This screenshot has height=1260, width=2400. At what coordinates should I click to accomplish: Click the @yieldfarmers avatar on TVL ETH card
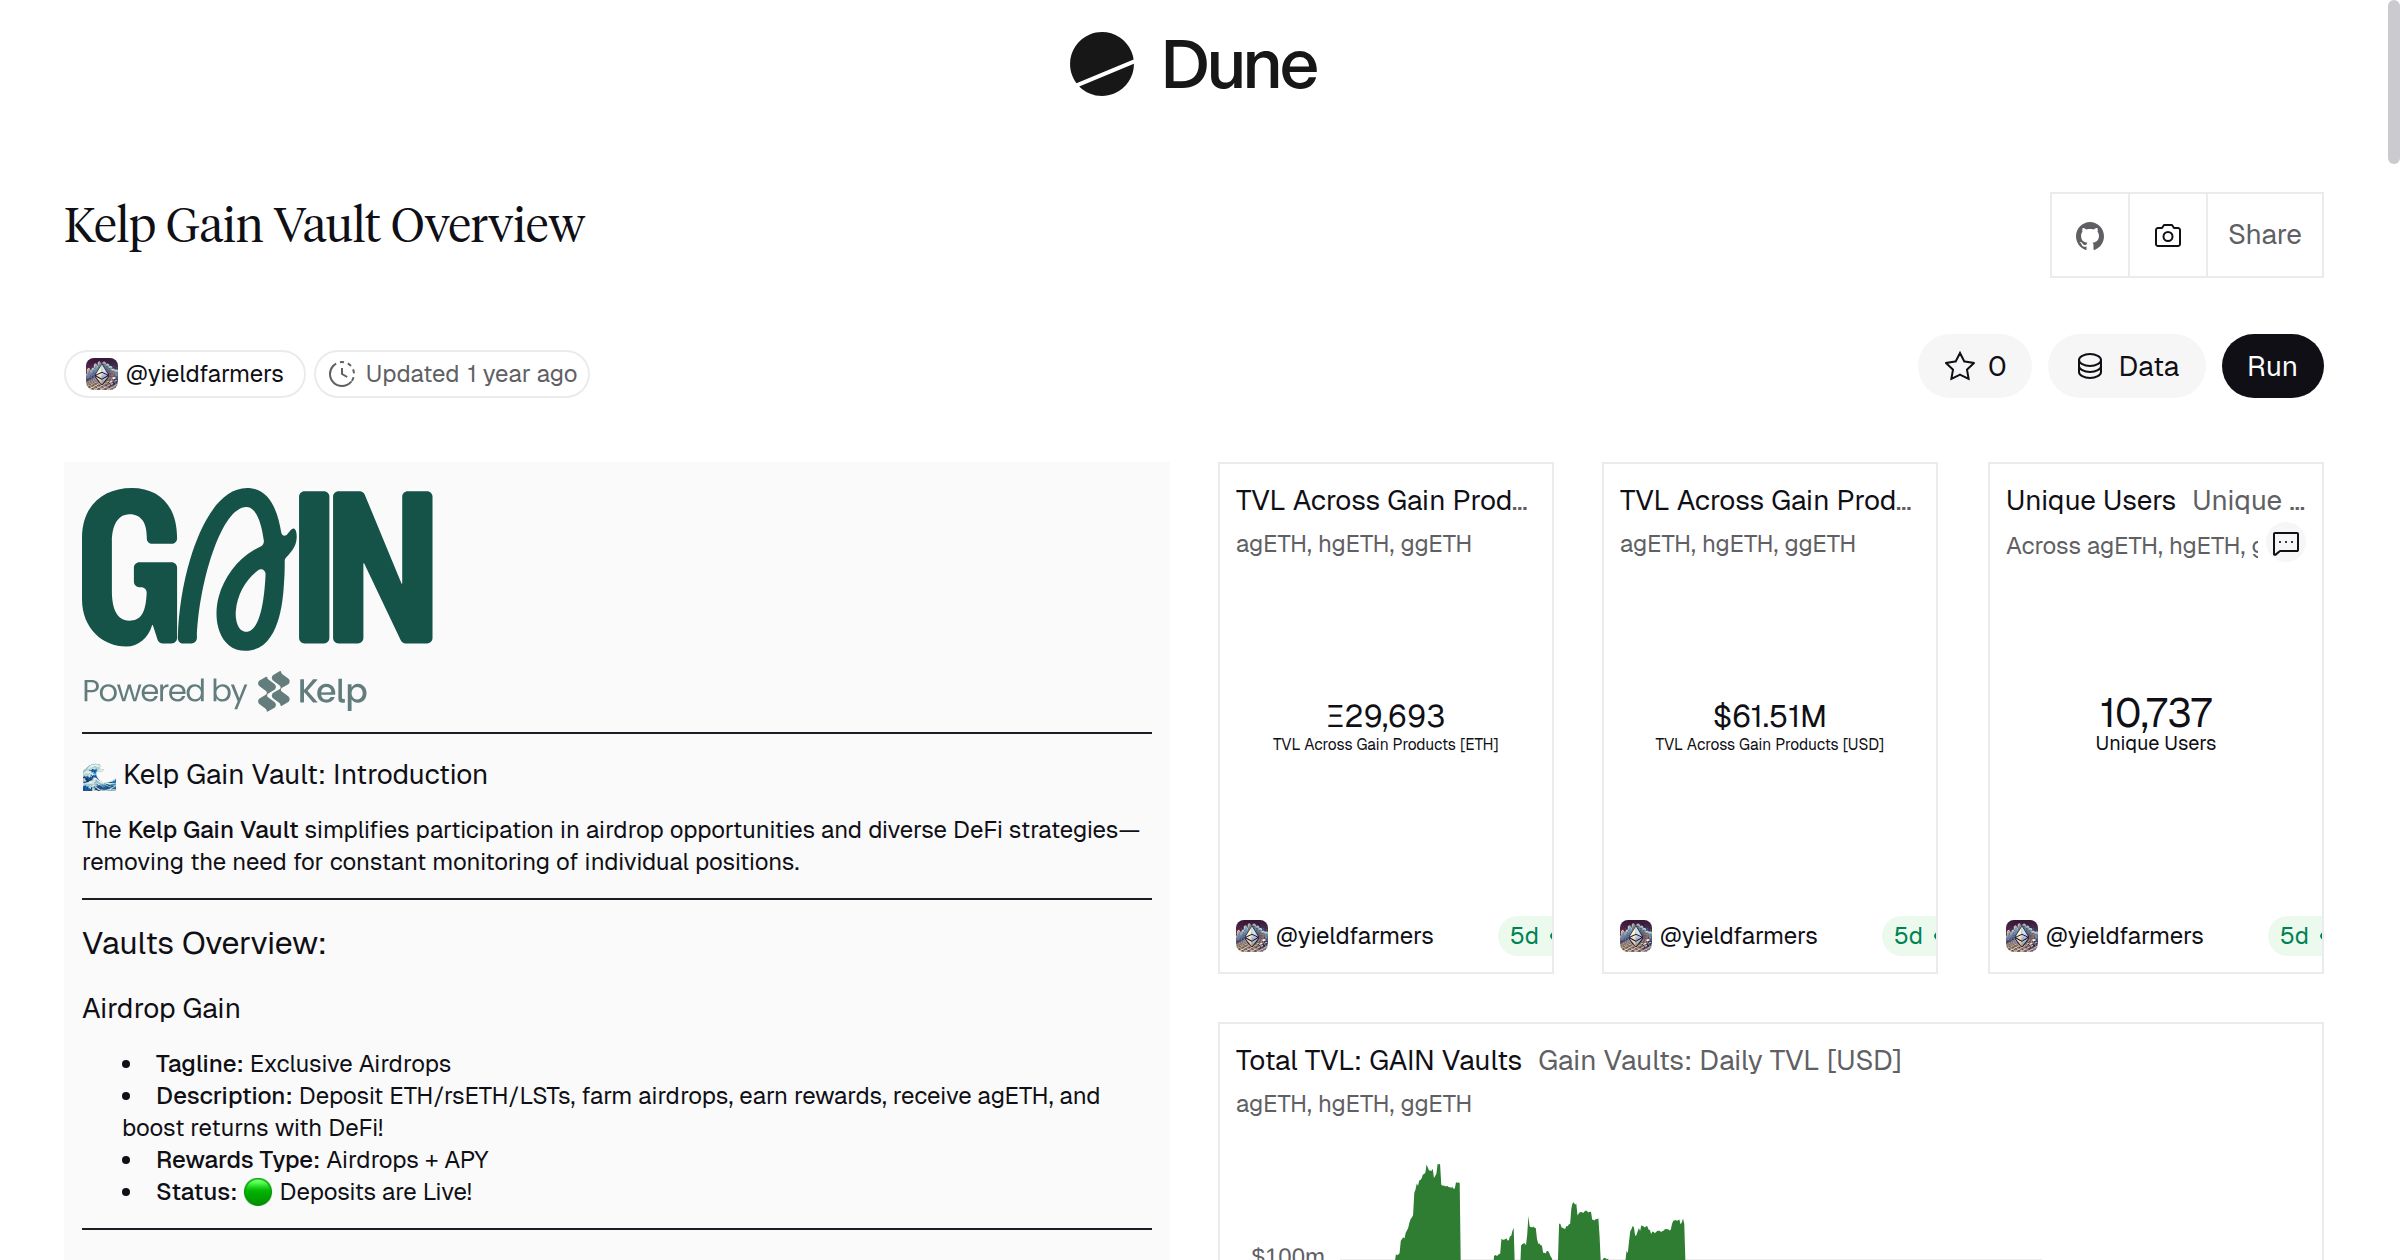click(x=1249, y=935)
